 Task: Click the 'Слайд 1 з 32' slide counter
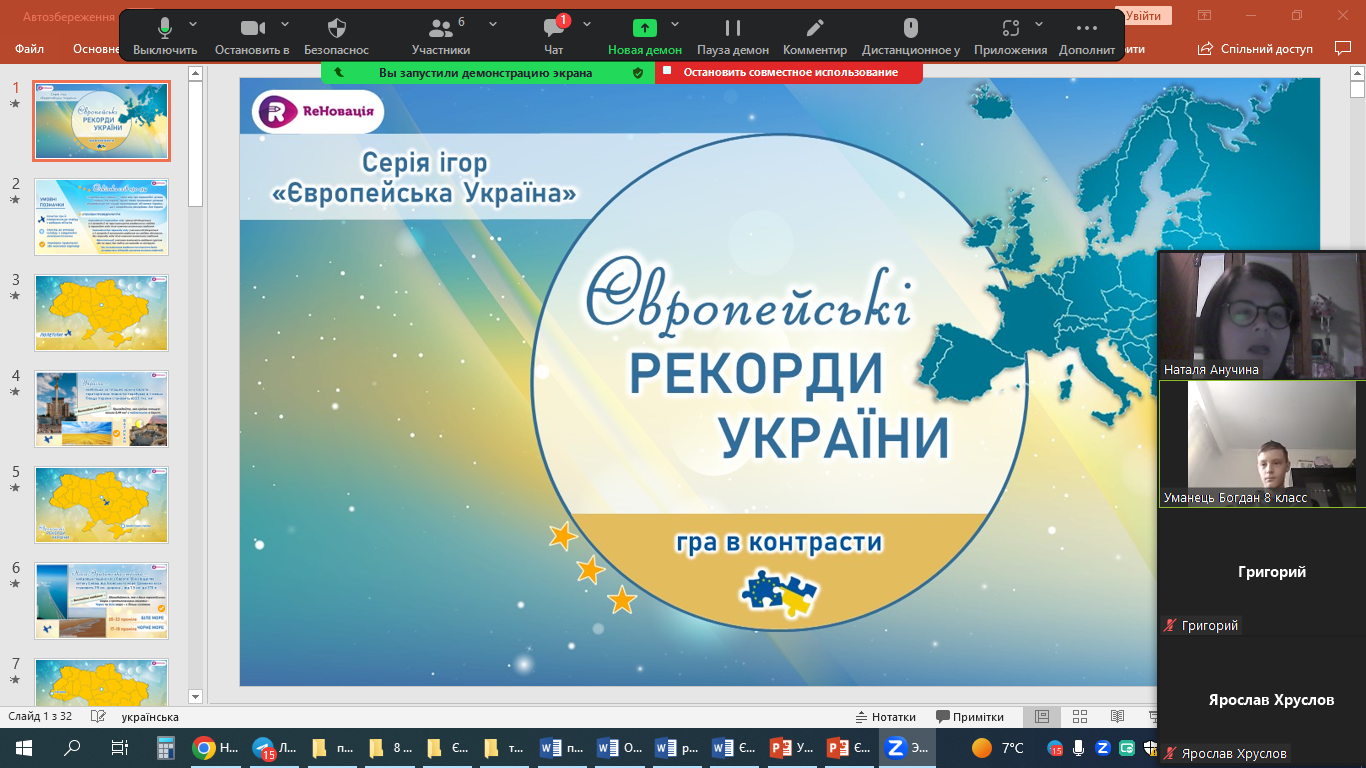click(x=42, y=716)
